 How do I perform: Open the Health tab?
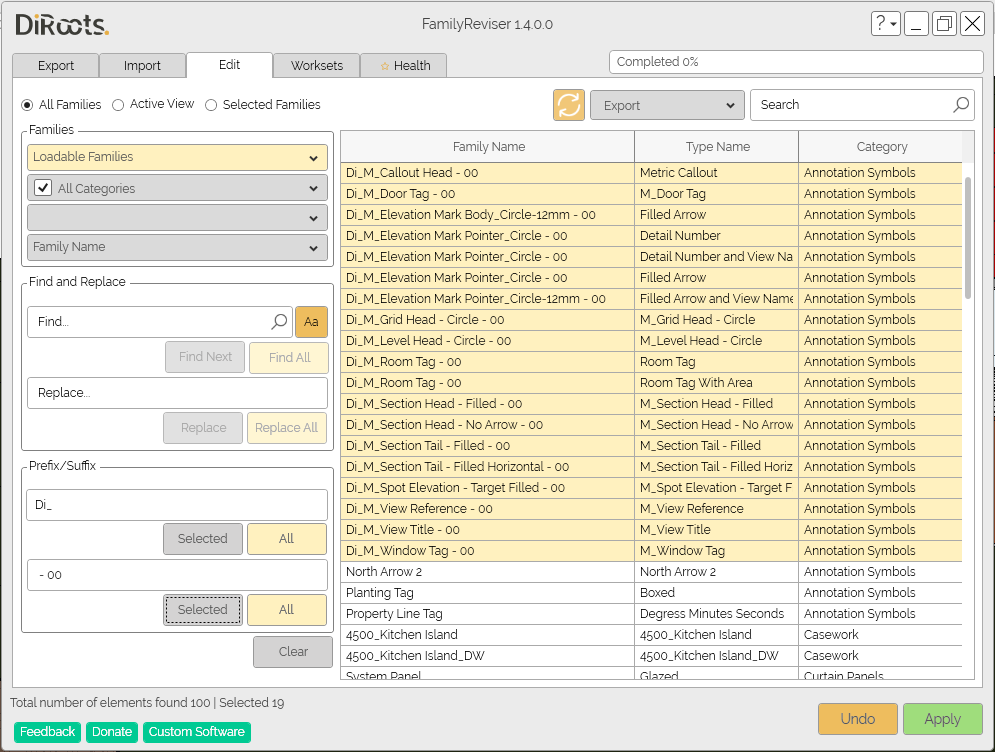[x=404, y=66]
